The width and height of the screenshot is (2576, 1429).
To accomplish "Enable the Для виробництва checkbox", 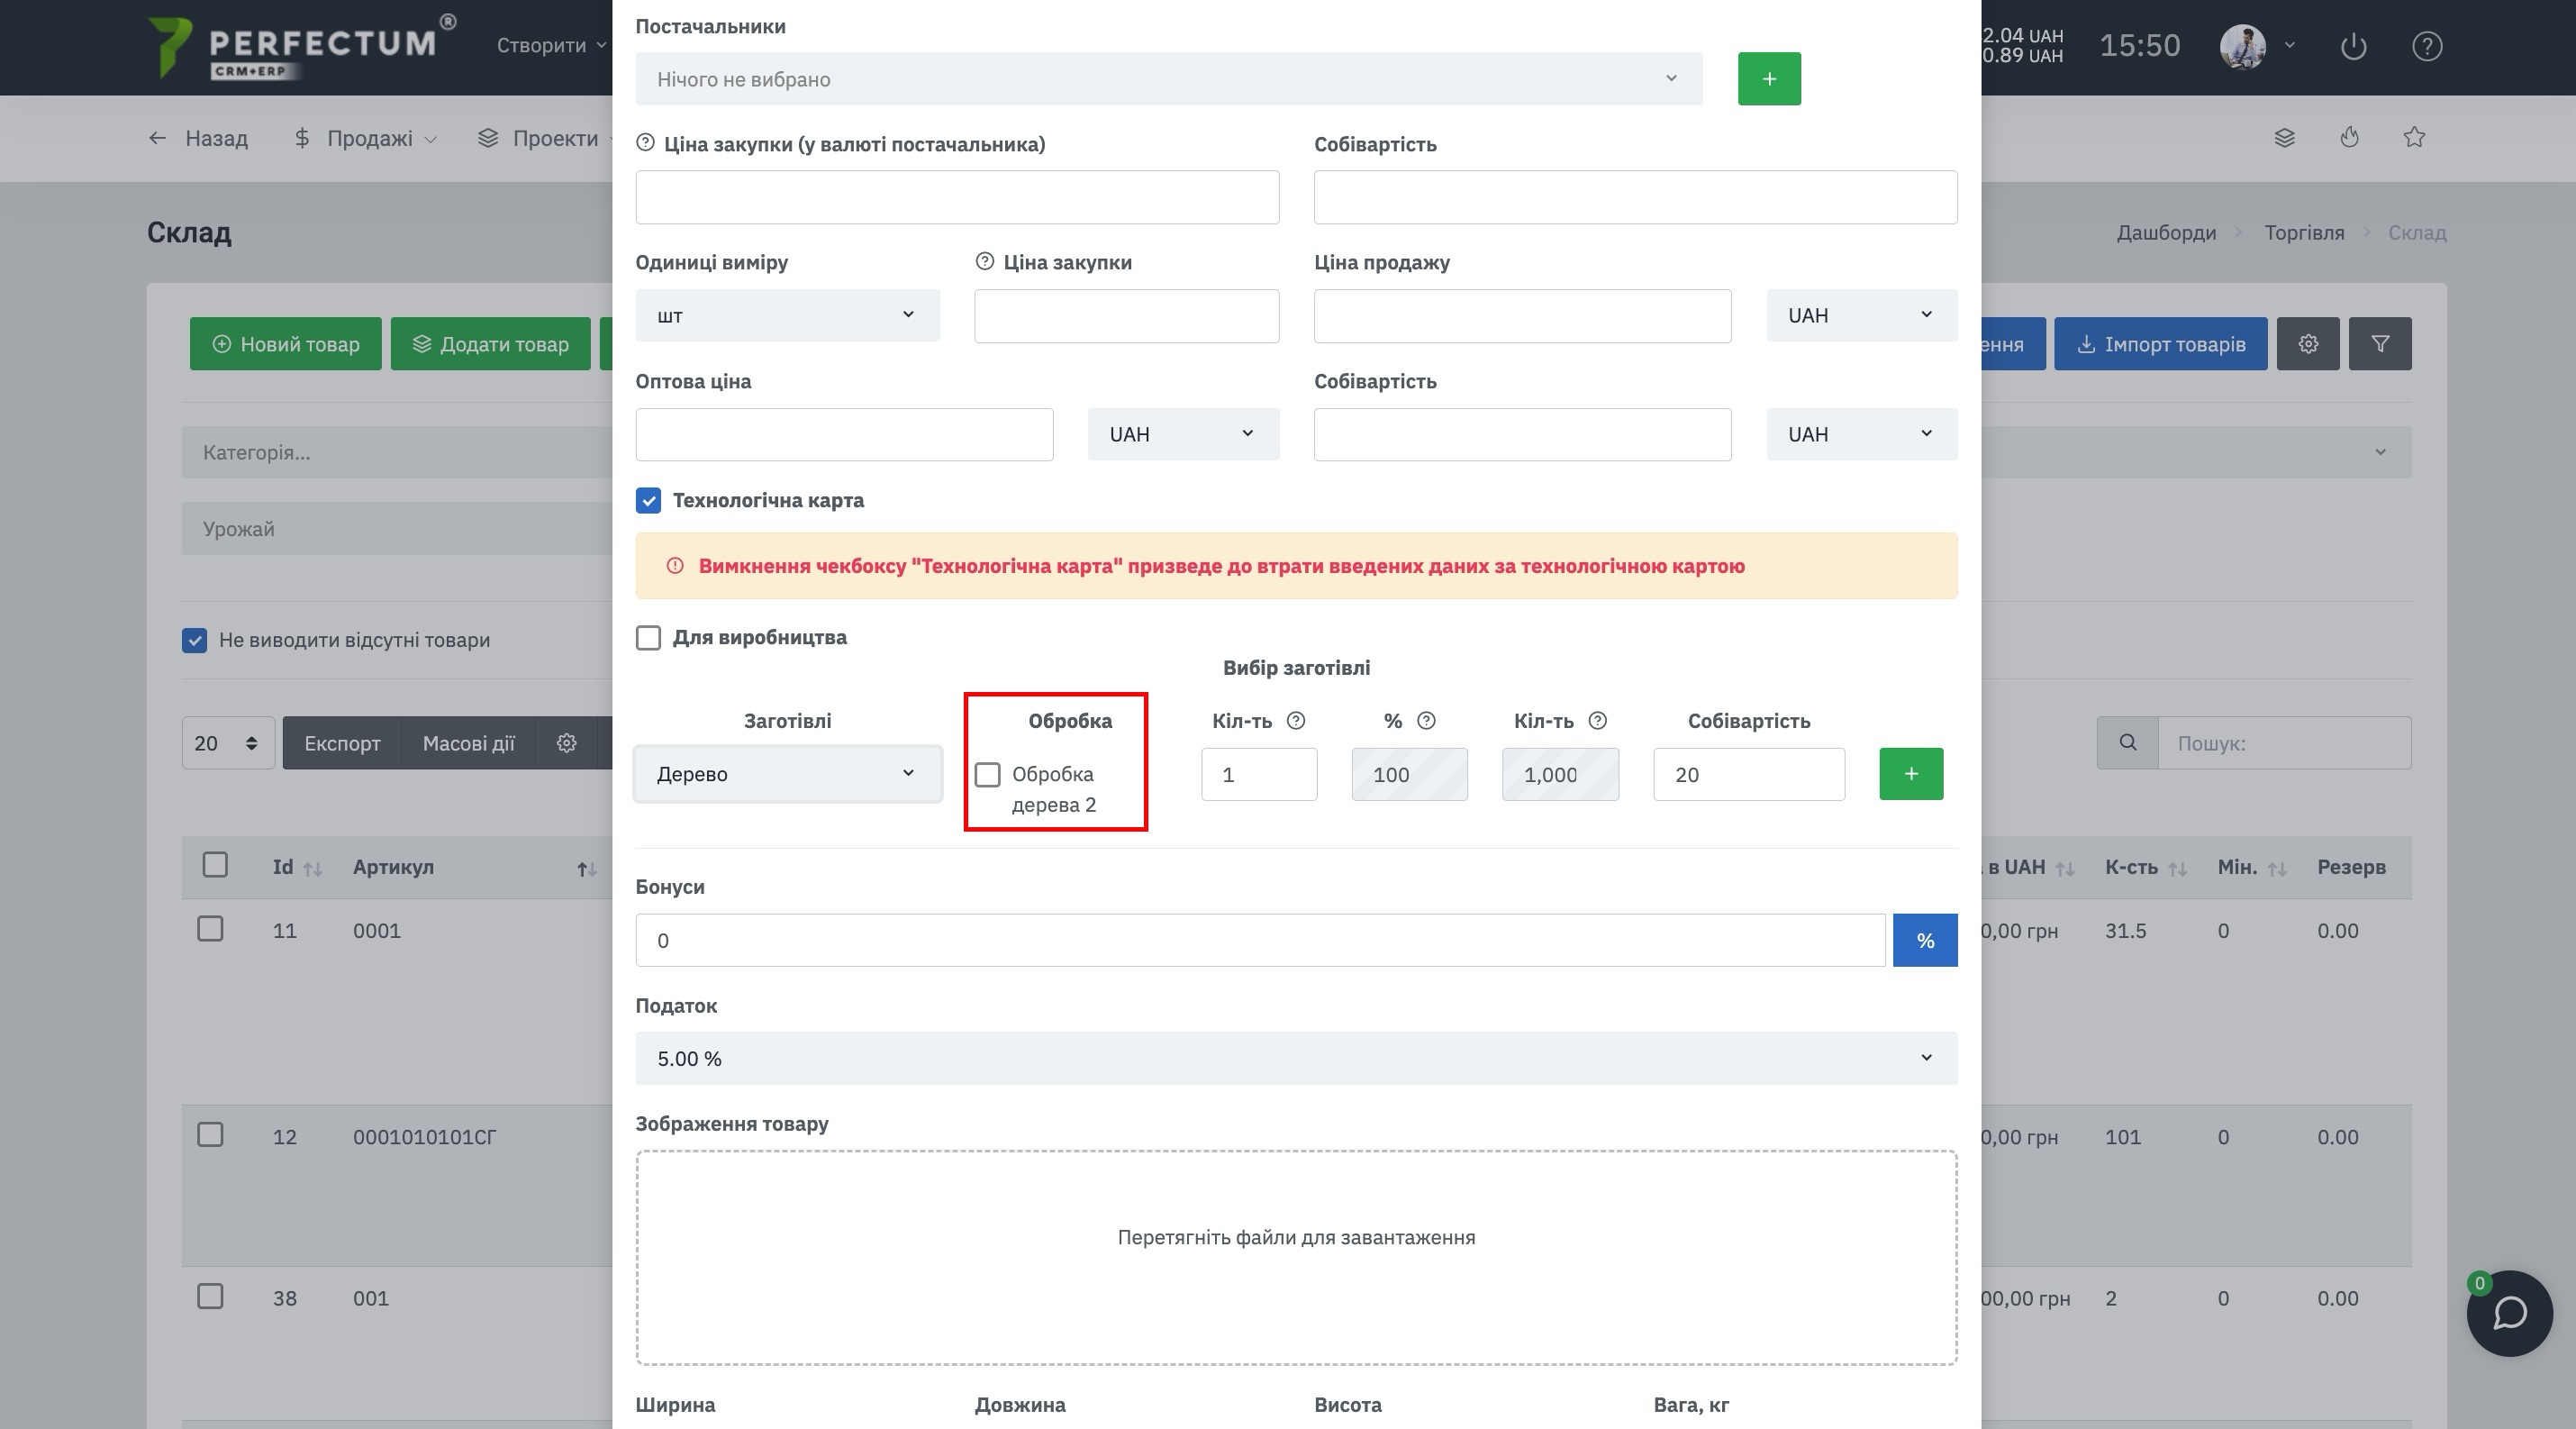I will (648, 638).
